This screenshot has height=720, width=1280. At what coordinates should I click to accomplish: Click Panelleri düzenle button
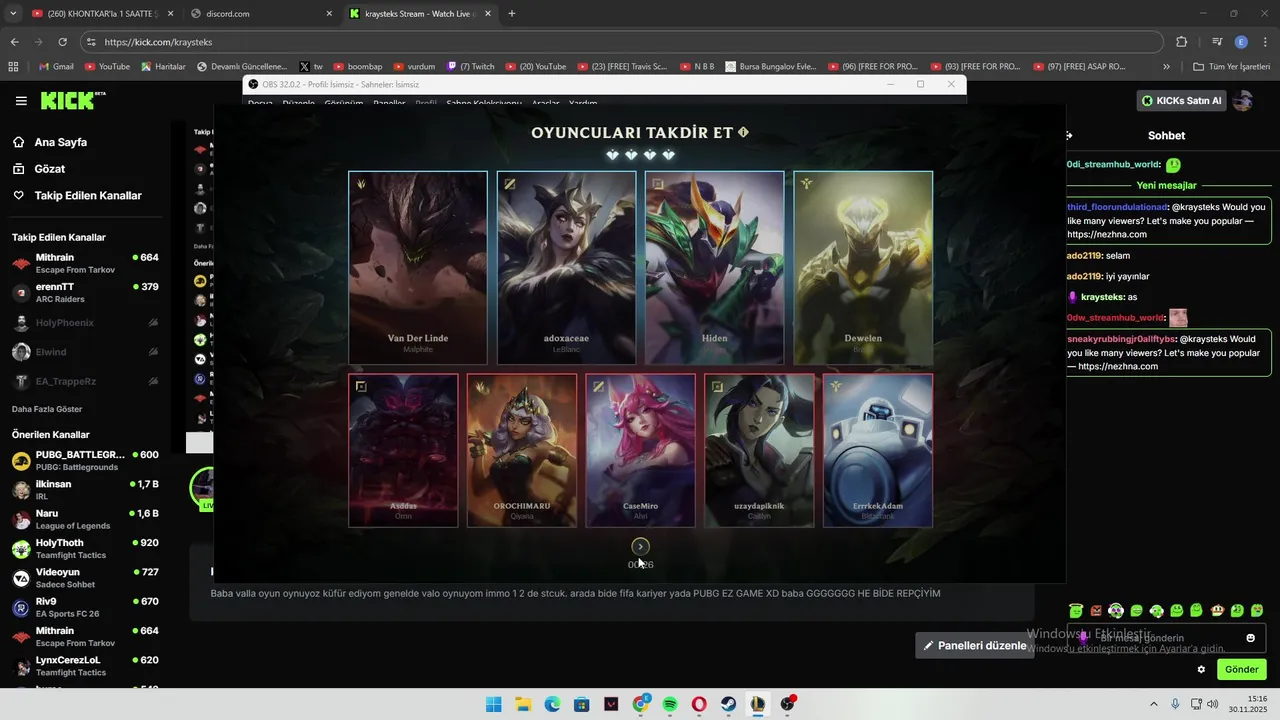(x=975, y=646)
